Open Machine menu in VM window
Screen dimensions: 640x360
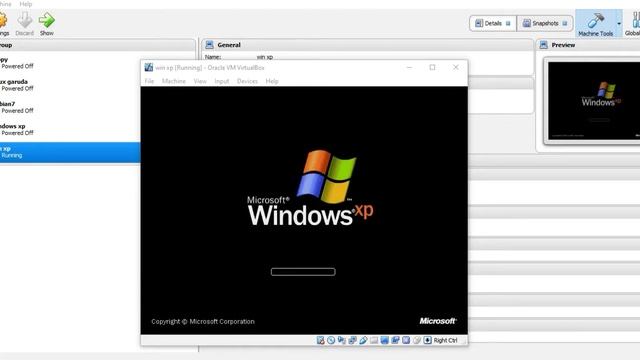pos(174,81)
